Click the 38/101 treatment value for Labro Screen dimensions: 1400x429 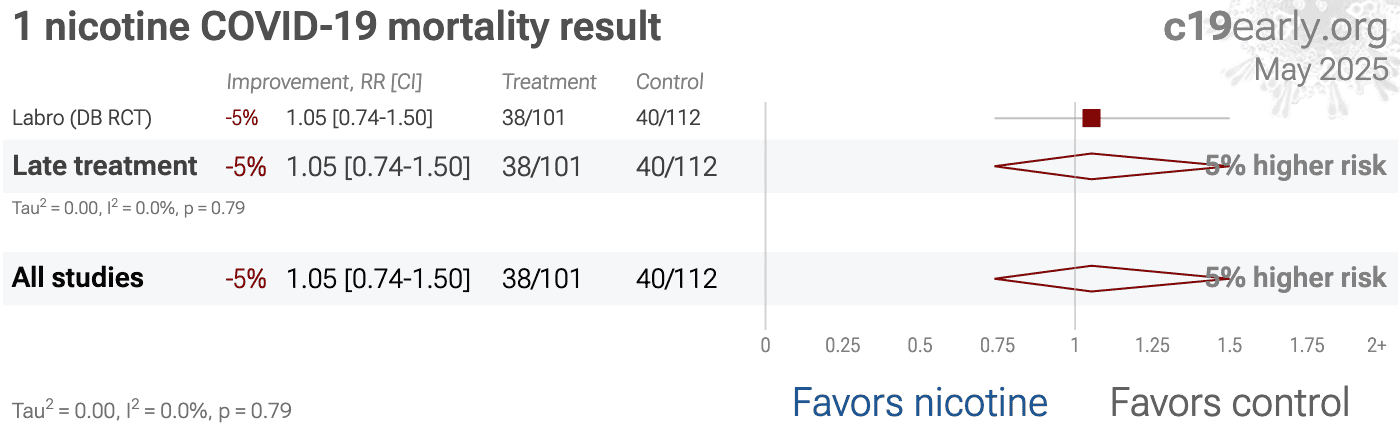click(534, 118)
